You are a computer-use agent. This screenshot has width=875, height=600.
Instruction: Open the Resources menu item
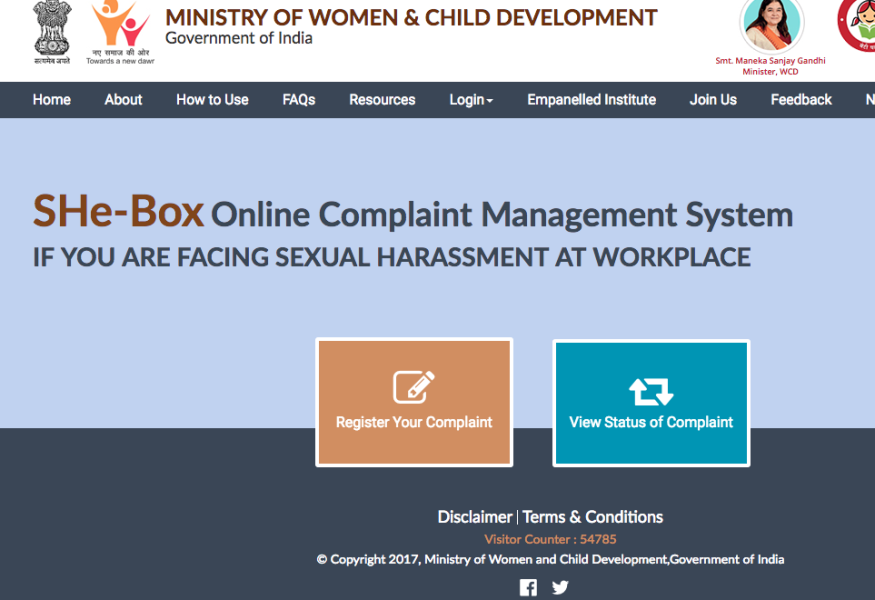point(382,100)
